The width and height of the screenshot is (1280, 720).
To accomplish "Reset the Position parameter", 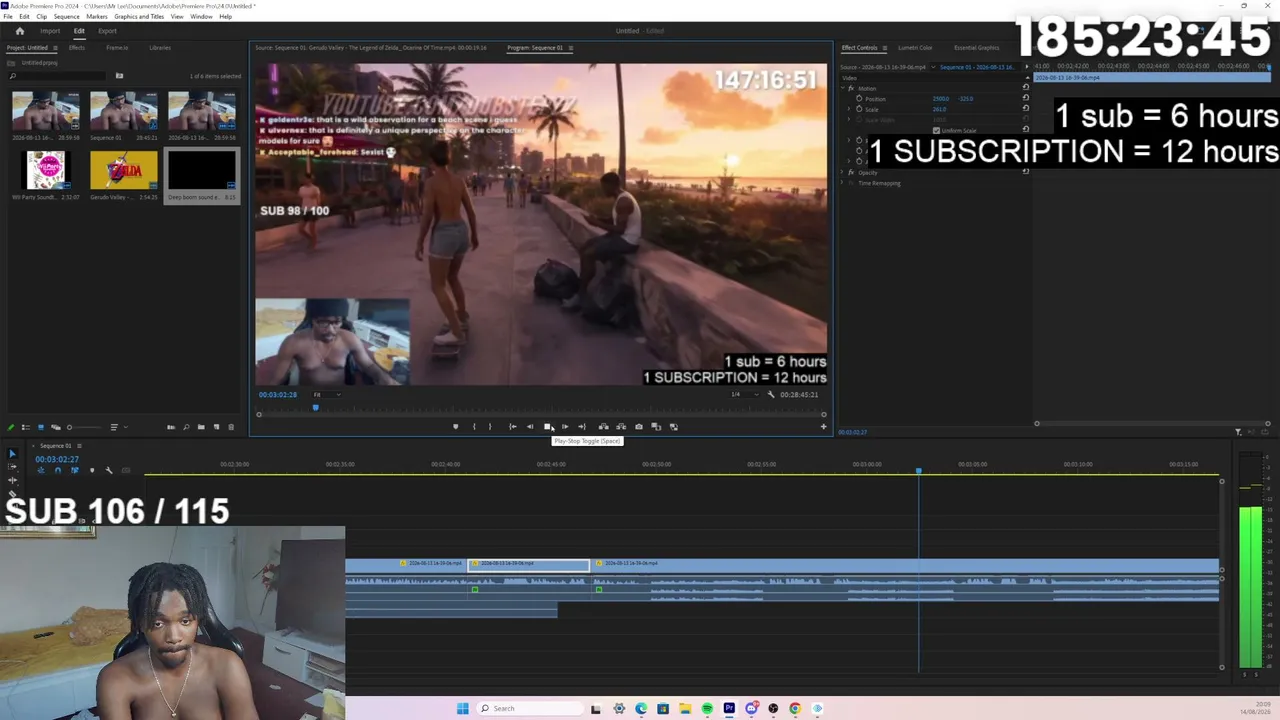I will click(1025, 99).
